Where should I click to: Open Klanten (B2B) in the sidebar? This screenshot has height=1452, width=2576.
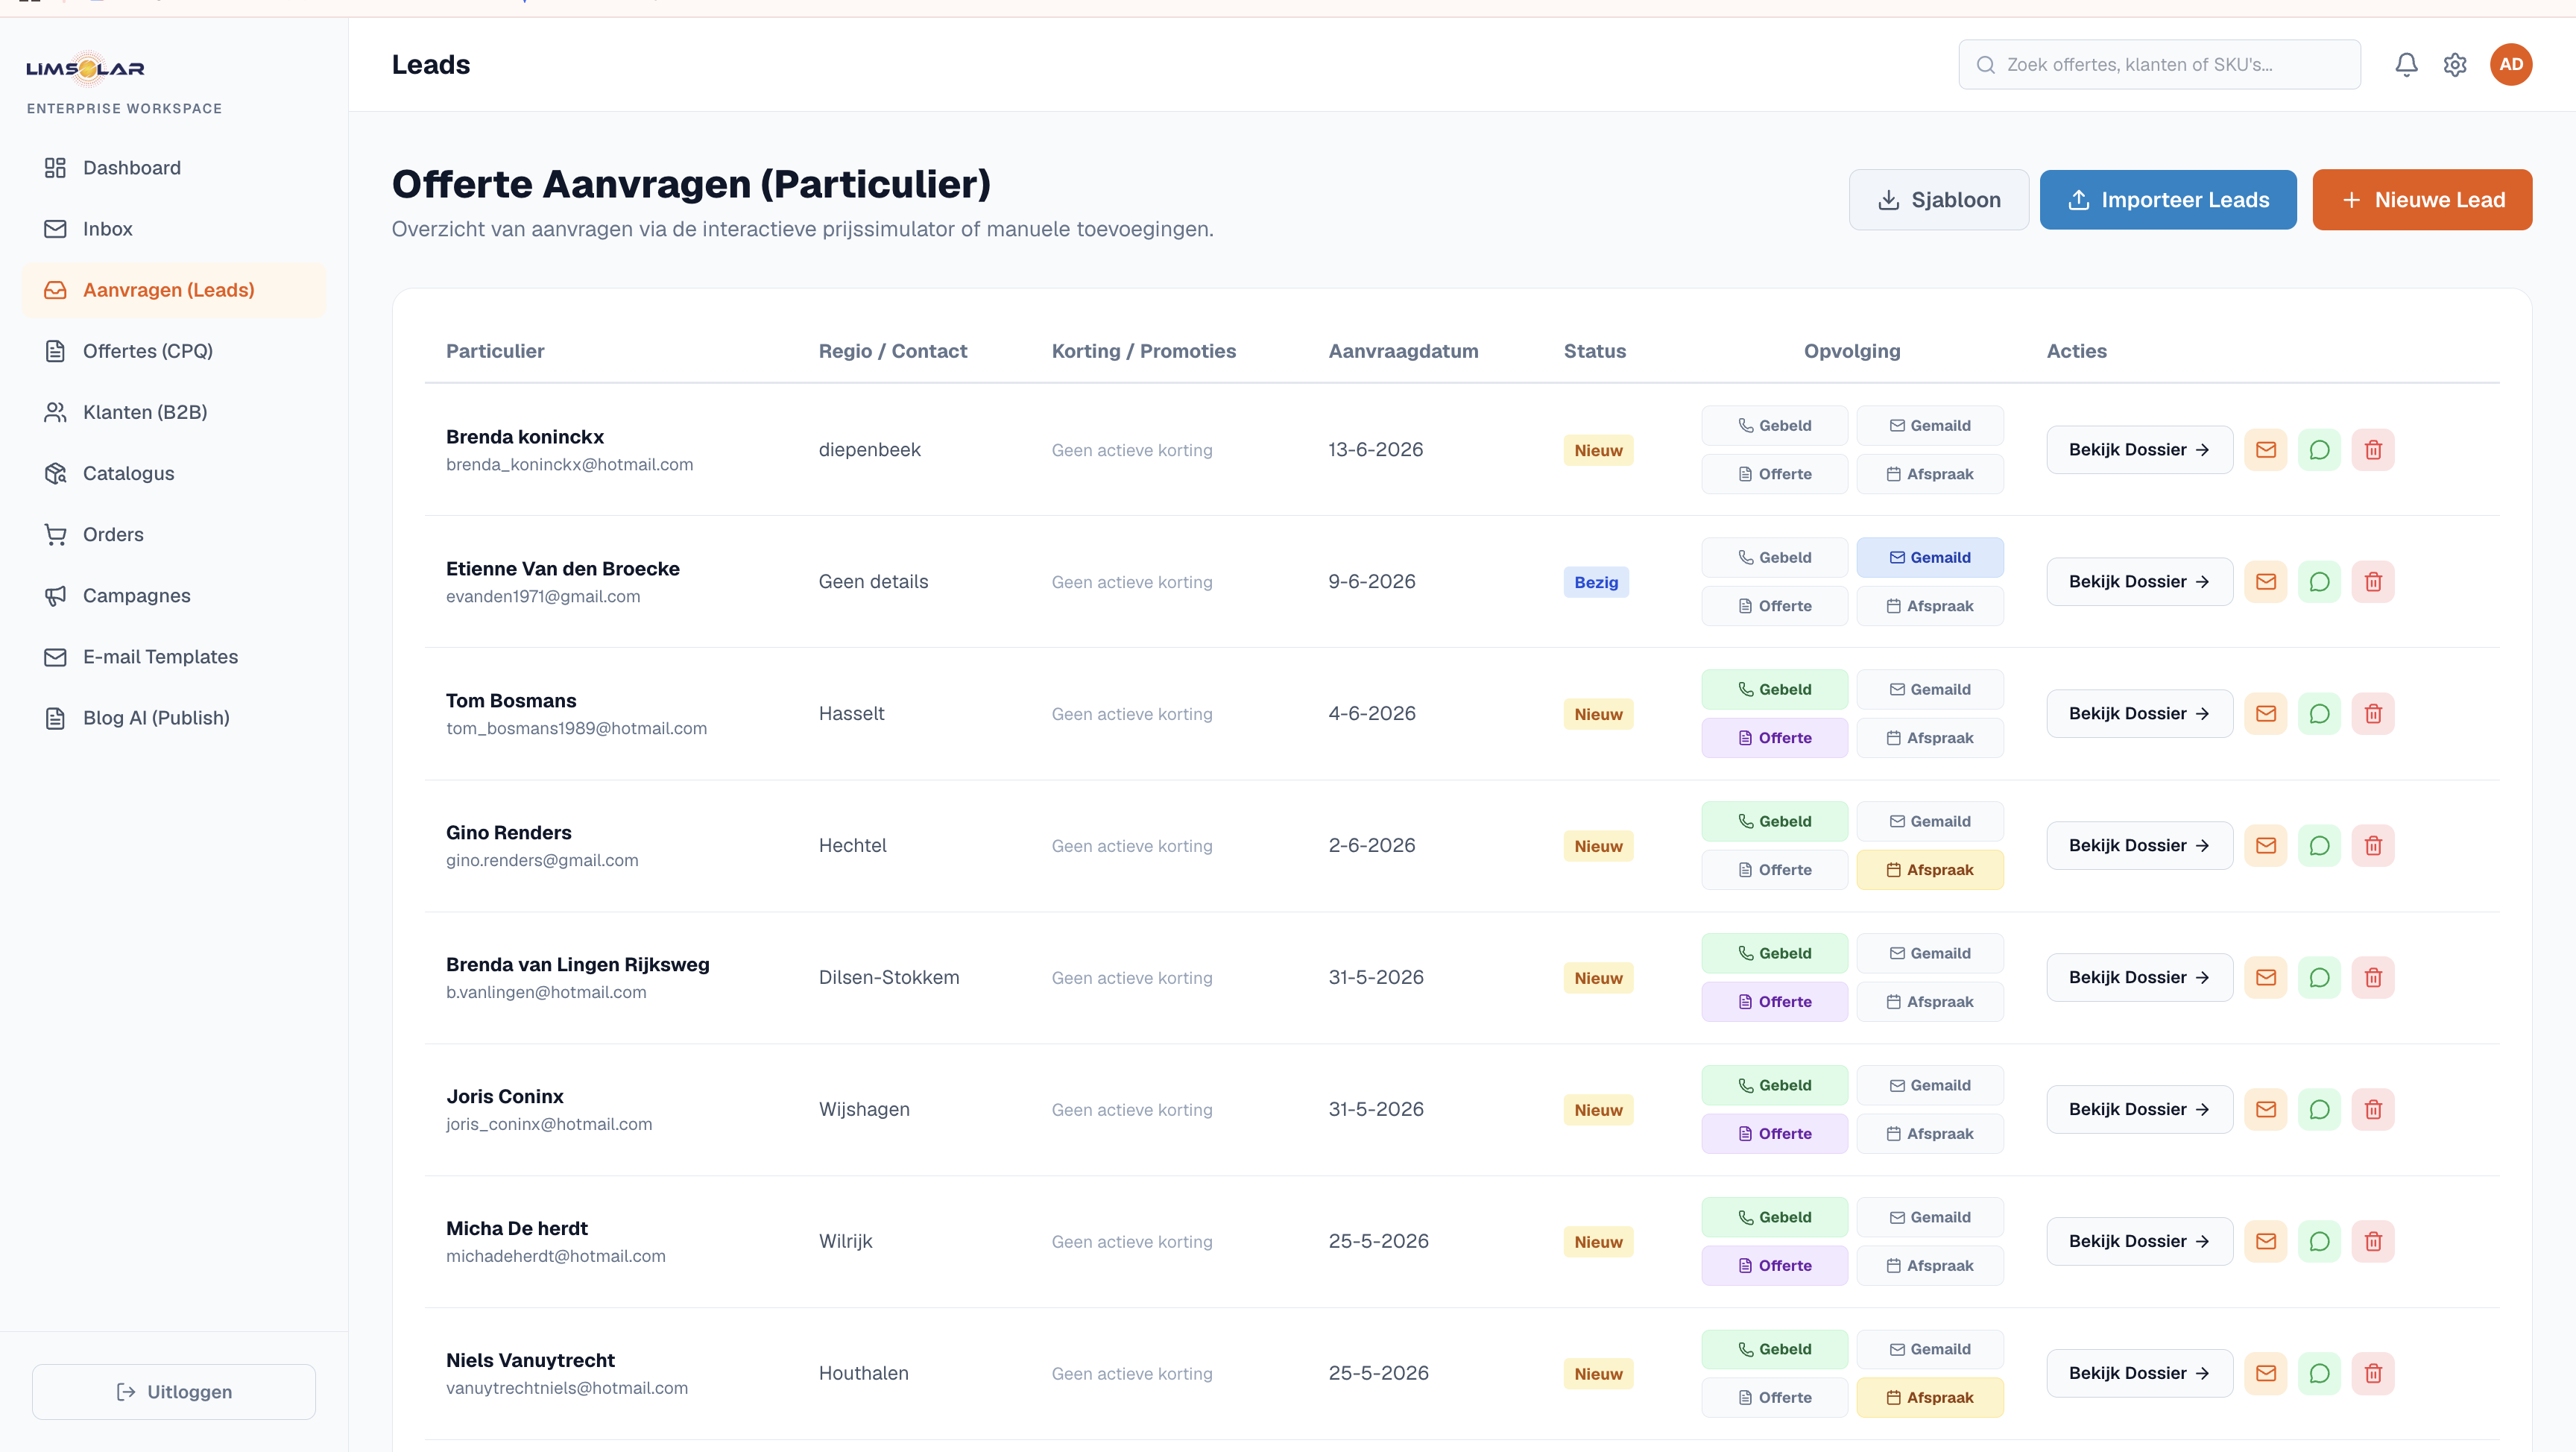(174, 412)
